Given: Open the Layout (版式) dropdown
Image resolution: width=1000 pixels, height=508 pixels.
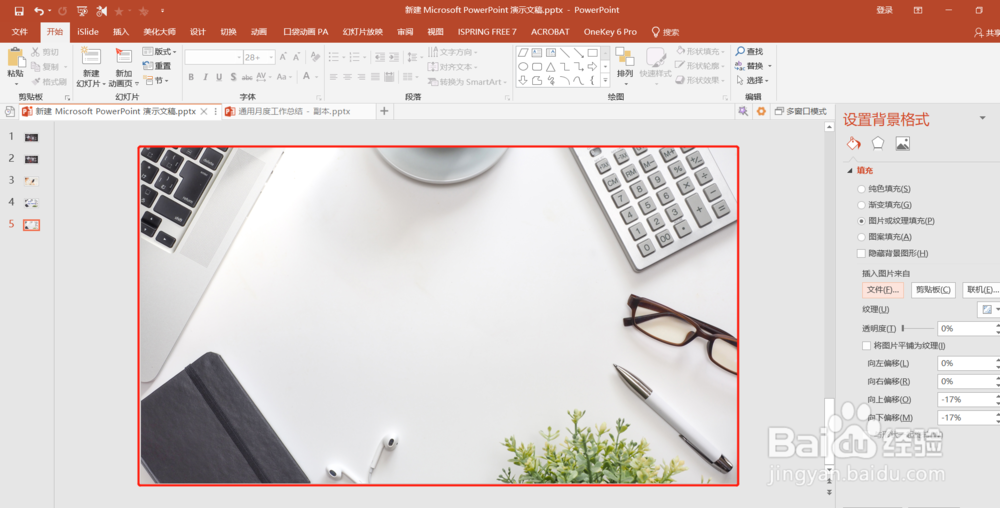Looking at the screenshot, I should click(x=159, y=51).
